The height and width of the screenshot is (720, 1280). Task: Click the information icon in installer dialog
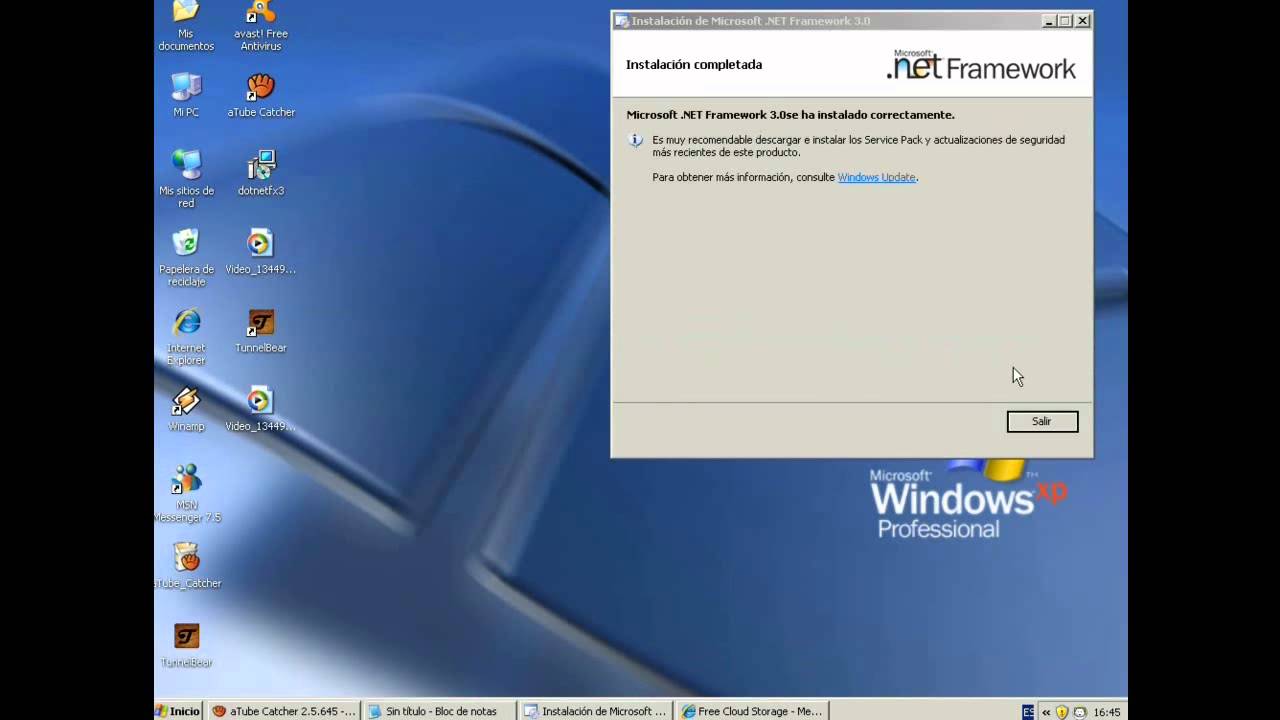coord(635,140)
